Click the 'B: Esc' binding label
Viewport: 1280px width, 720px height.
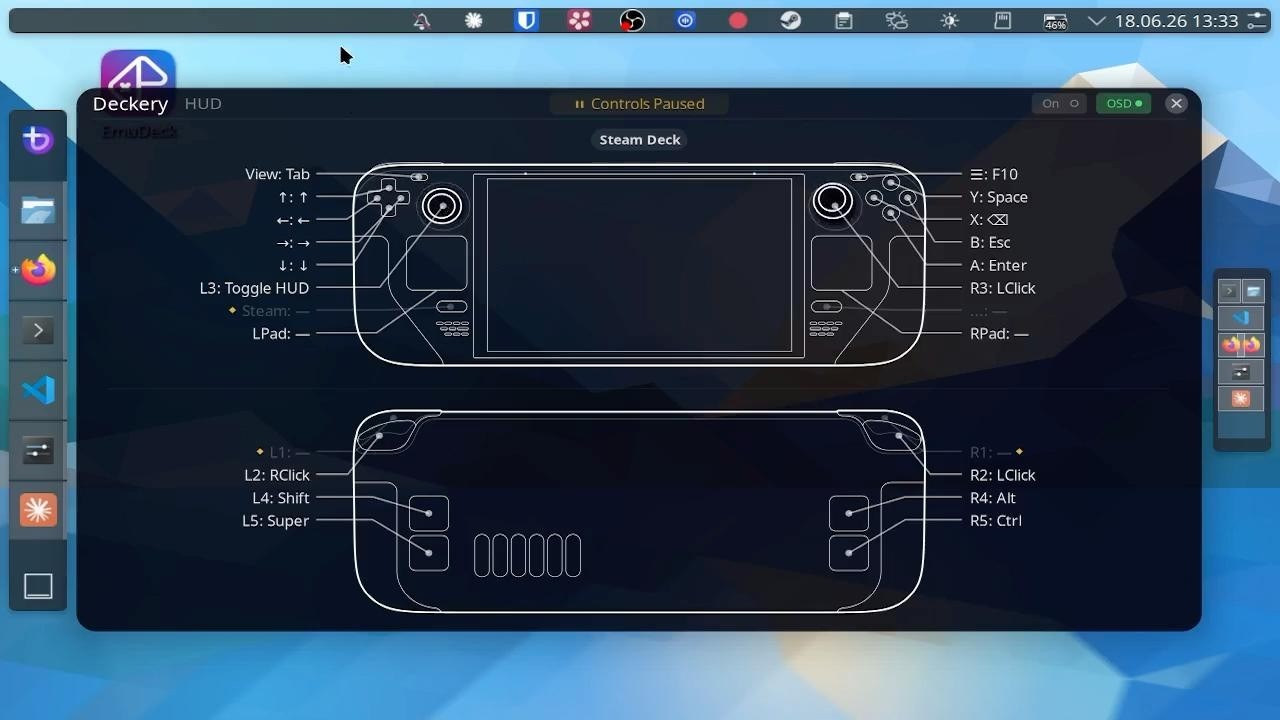[x=990, y=242]
